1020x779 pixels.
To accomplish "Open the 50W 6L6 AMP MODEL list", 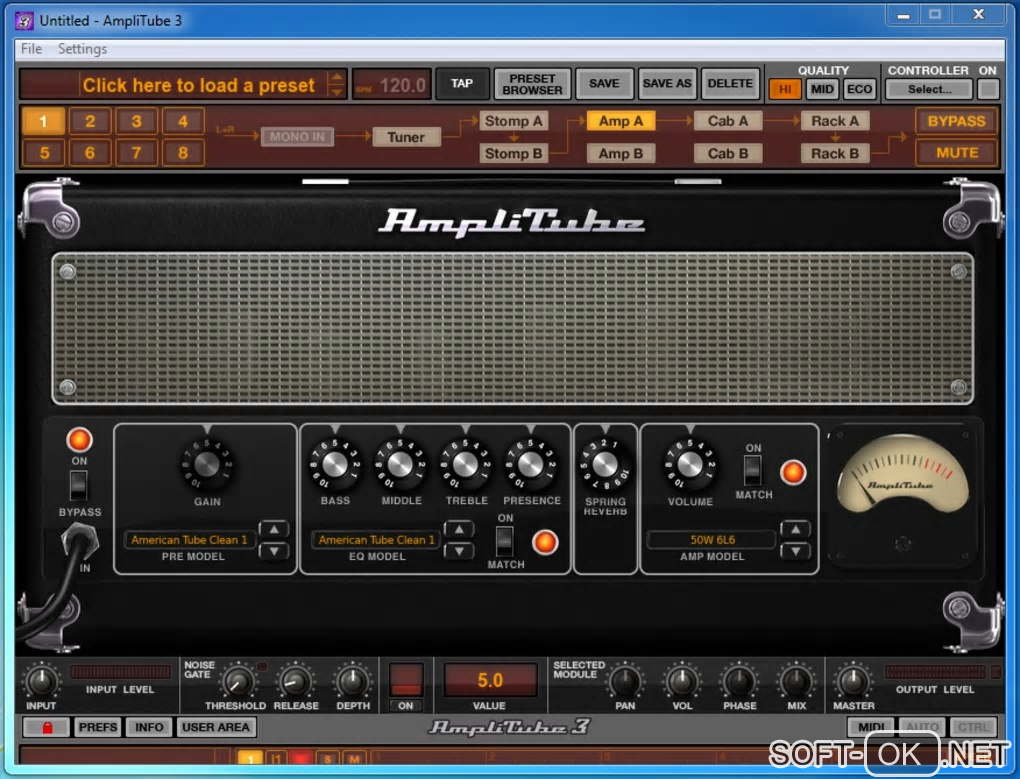I will click(712, 540).
